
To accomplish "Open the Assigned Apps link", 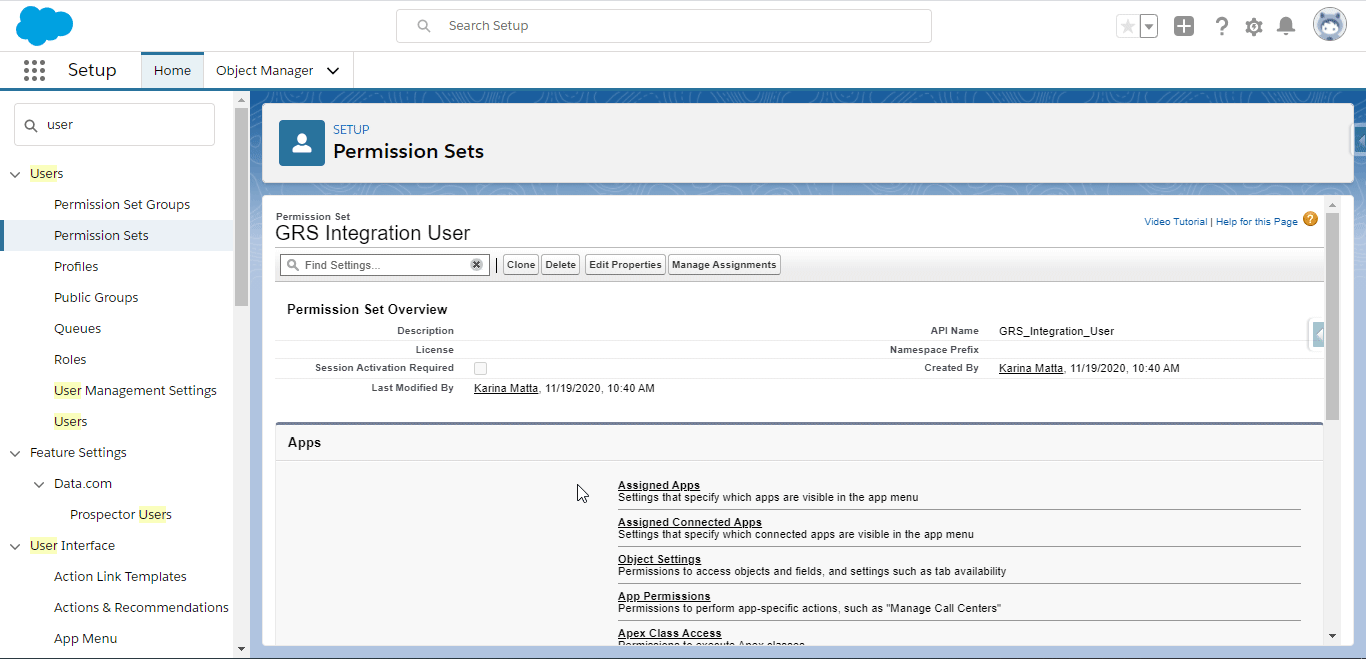I will (x=659, y=486).
